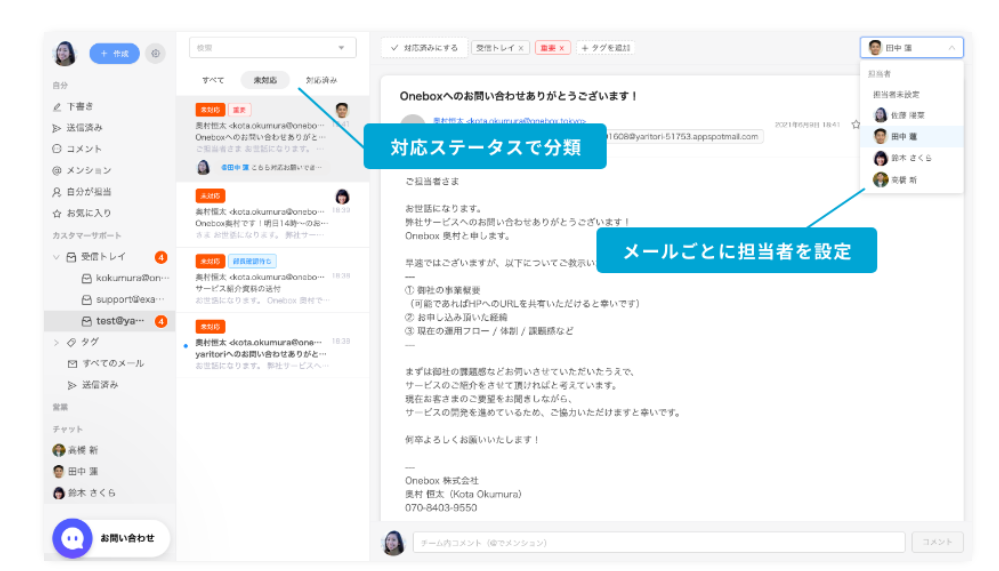Click the settings gear icon beside 作成
The image size is (999, 571).
[x=155, y=54]
